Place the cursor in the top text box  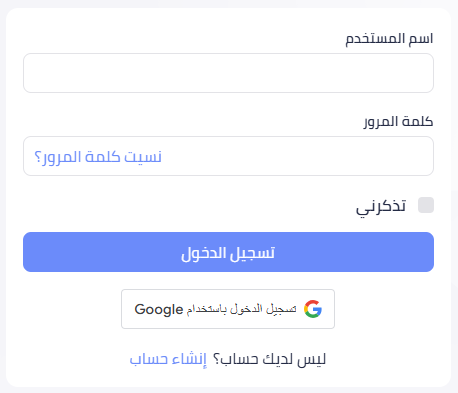point(228,73)
